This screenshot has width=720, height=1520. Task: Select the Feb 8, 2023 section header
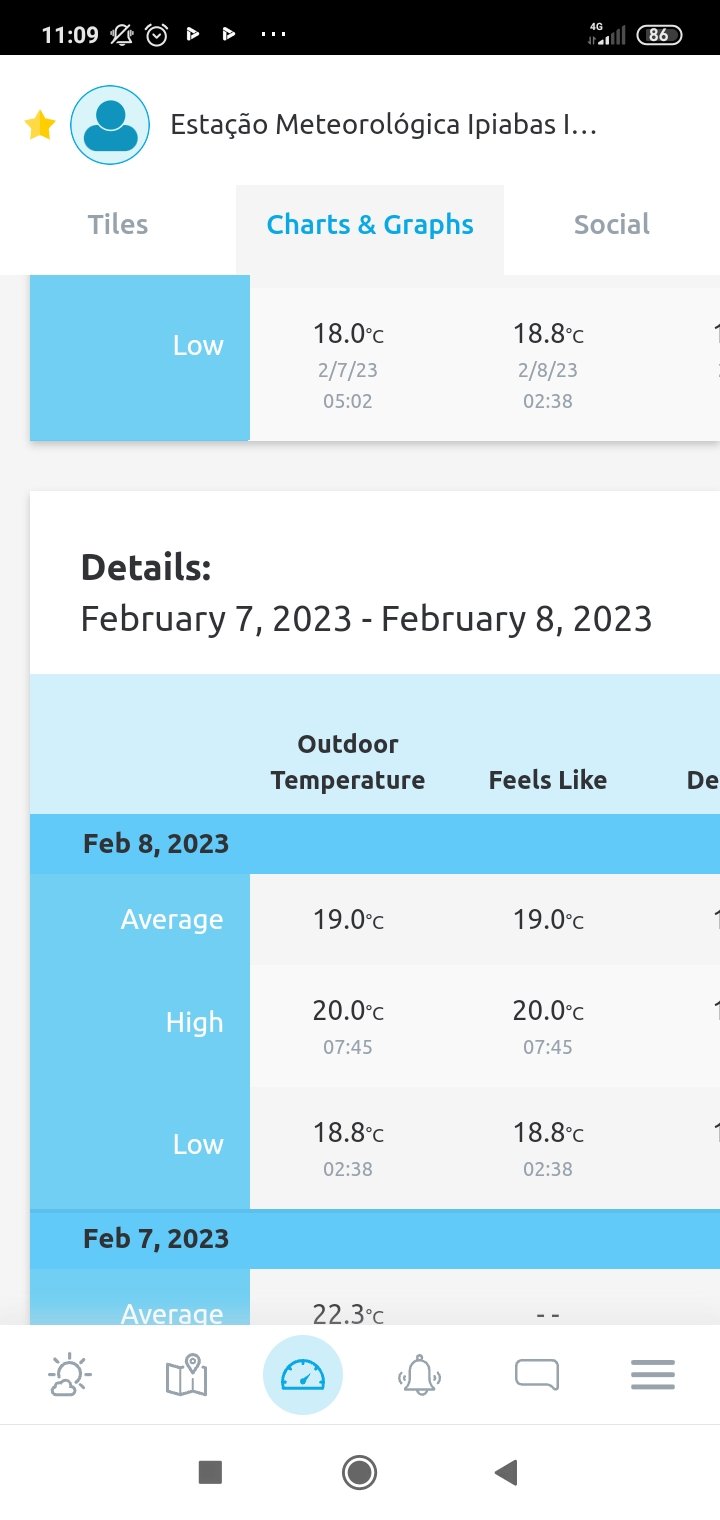coord(375,844)
